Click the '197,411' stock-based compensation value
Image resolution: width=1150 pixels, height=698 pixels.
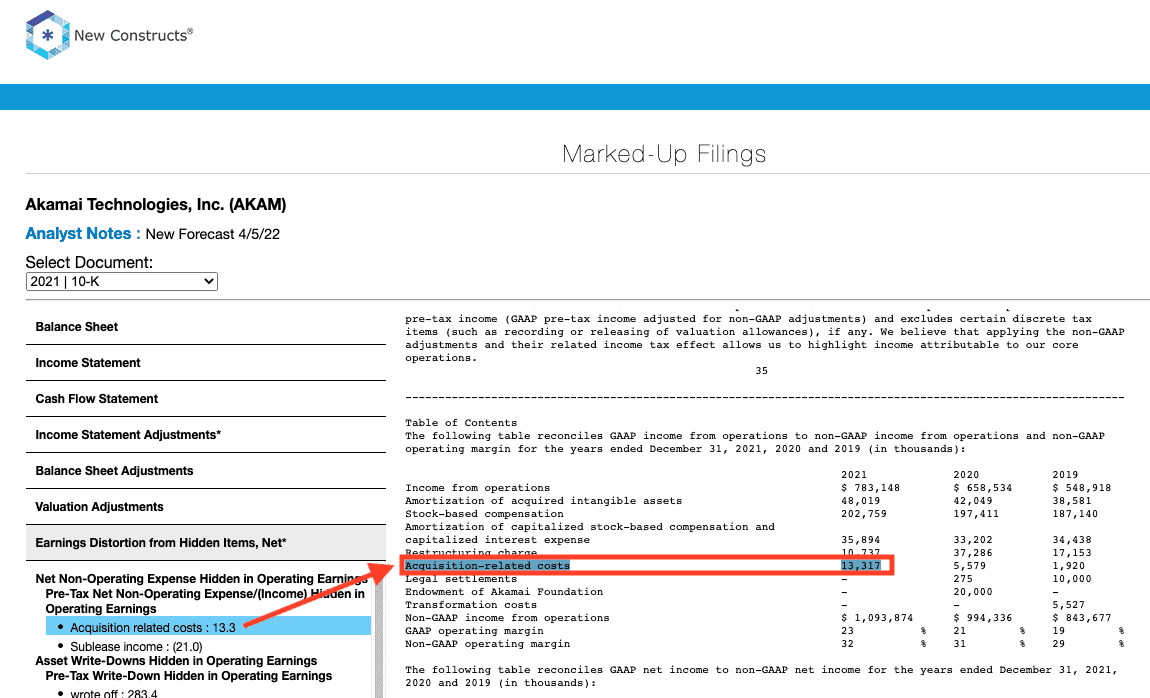click(x=976, y=515)
